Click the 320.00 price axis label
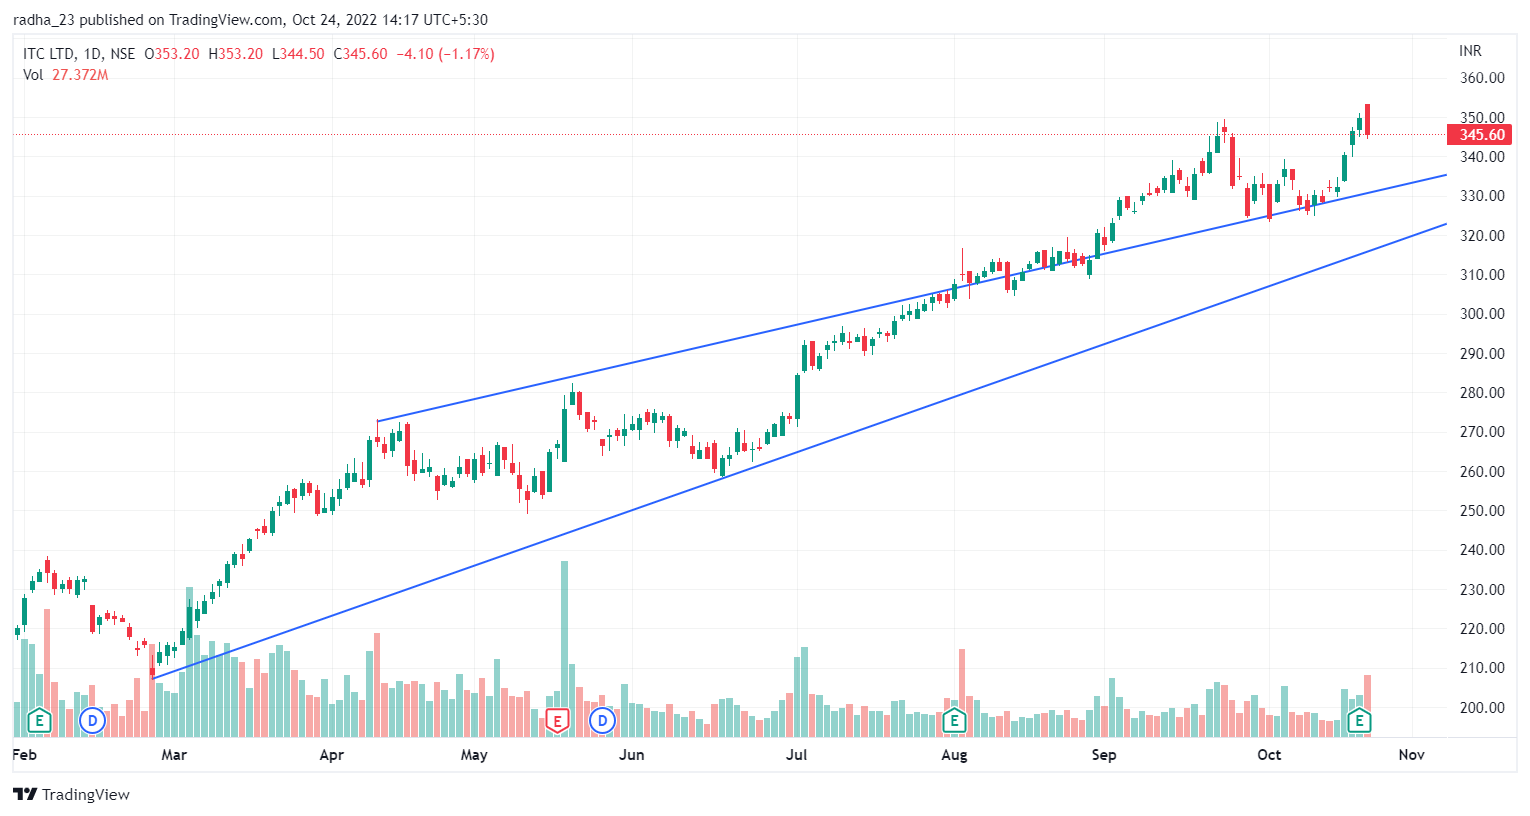1530x816 pixels. coord(1482,236)
